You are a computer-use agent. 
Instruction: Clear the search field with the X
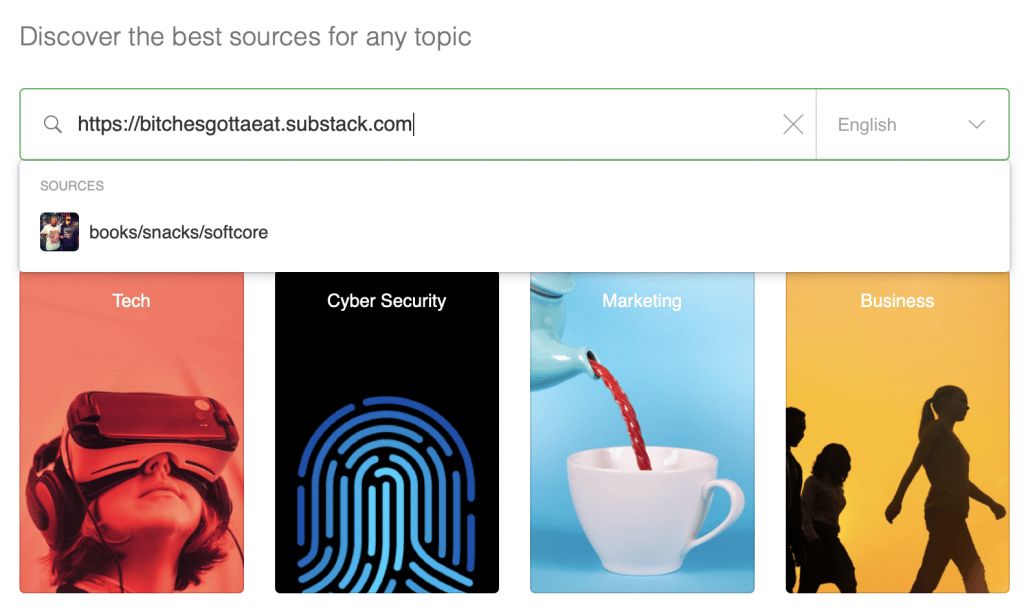pyautogui.click(x=793, y=124)
